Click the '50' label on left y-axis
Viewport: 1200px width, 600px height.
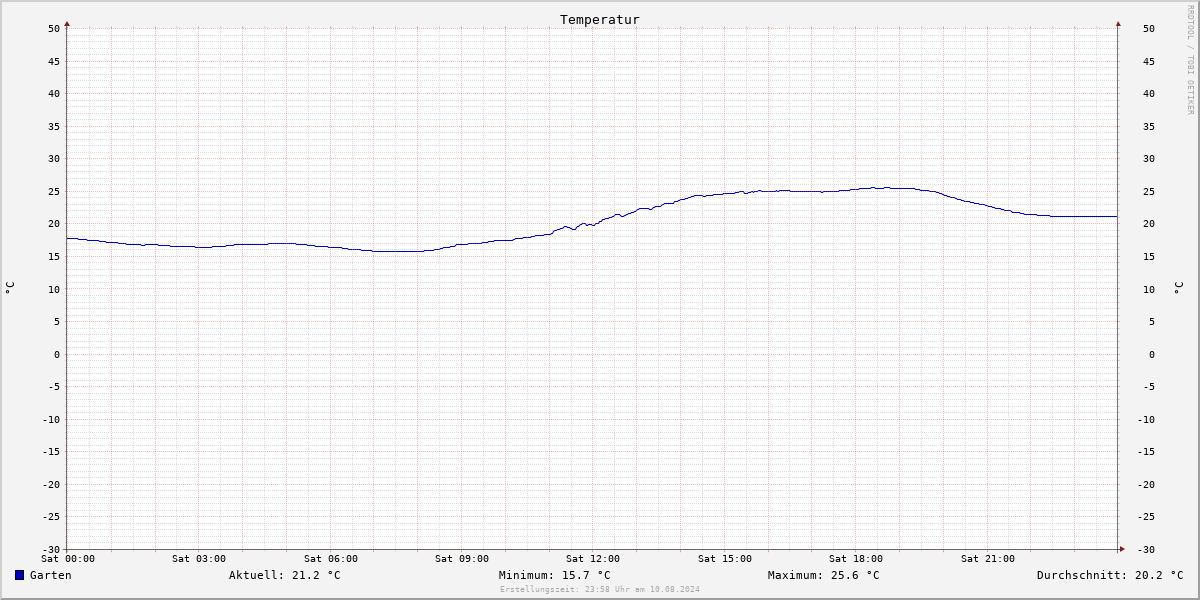coord(54,29)
